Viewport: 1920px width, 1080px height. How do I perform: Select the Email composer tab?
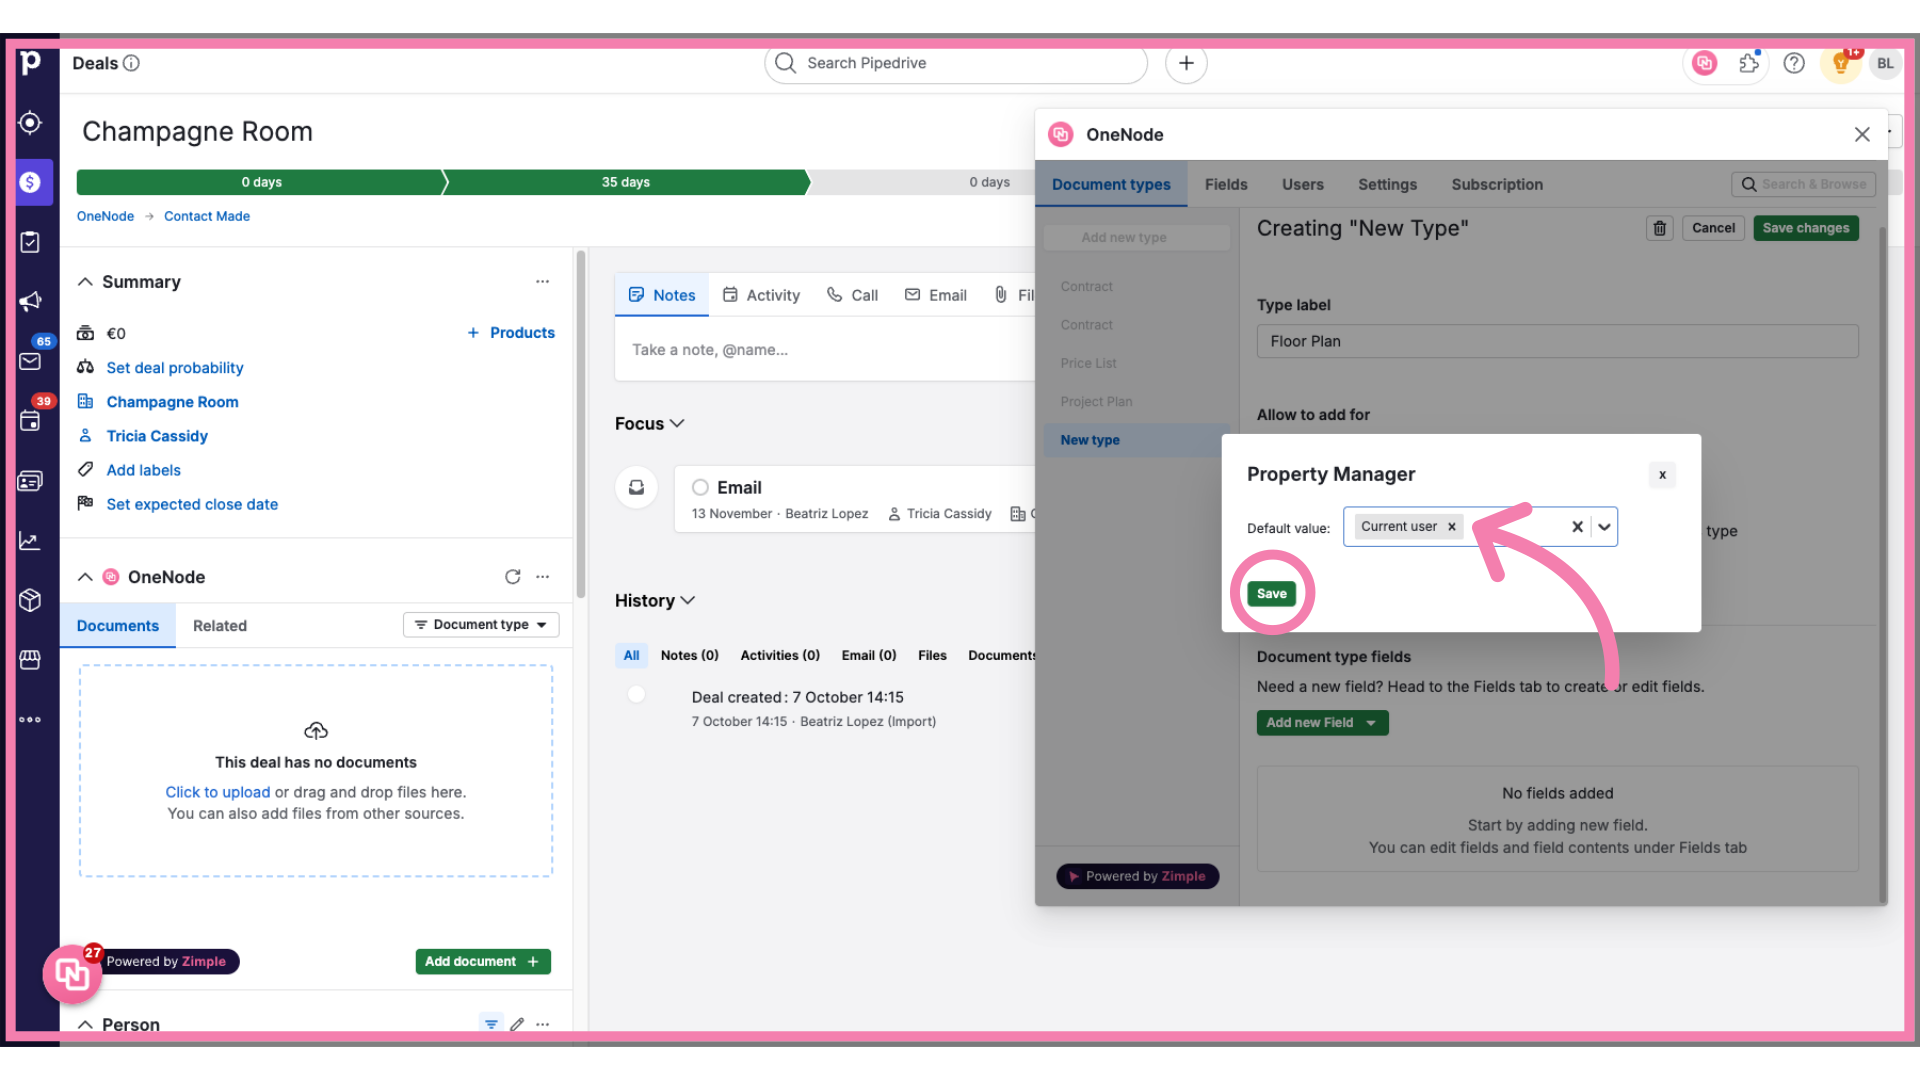tap(936, 295)
